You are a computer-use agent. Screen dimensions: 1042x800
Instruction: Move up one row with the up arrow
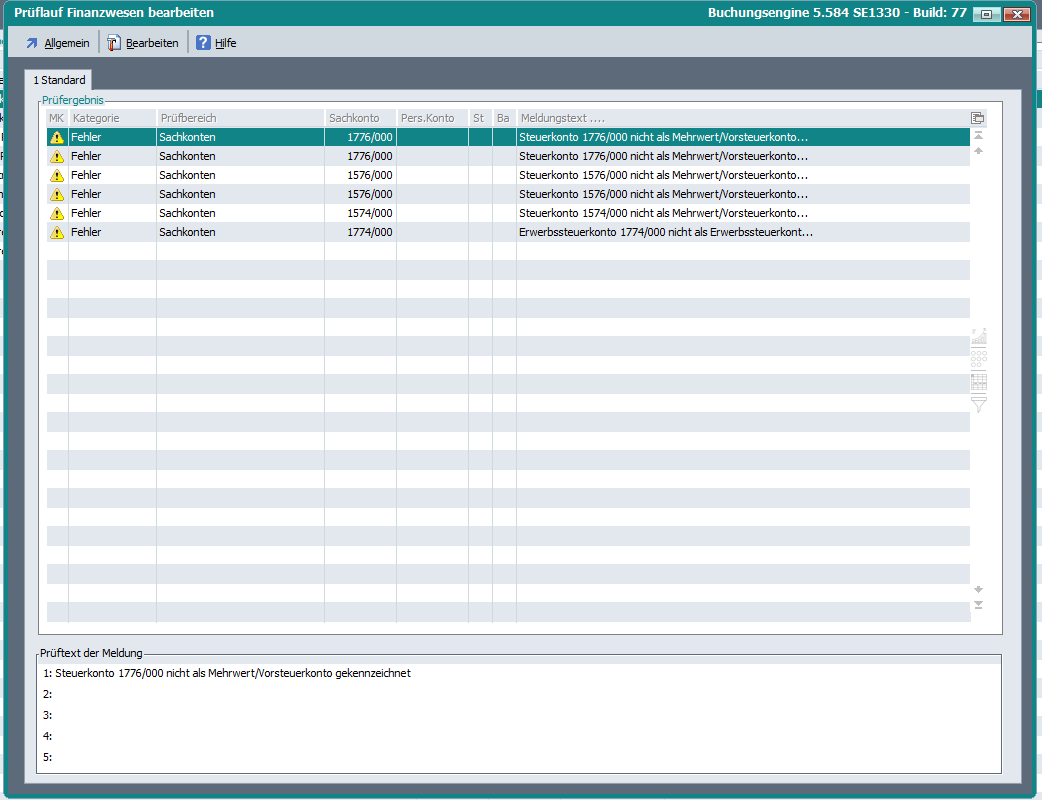point(978,151)
